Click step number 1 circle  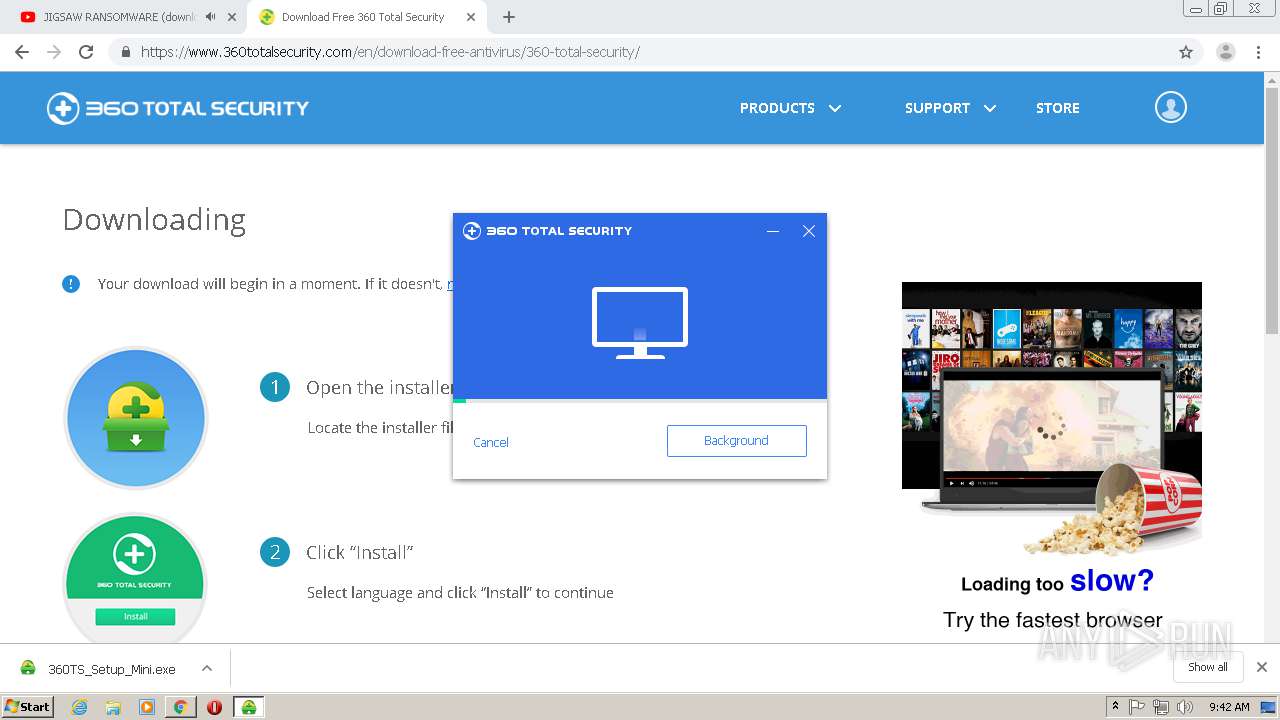point(275,387)
